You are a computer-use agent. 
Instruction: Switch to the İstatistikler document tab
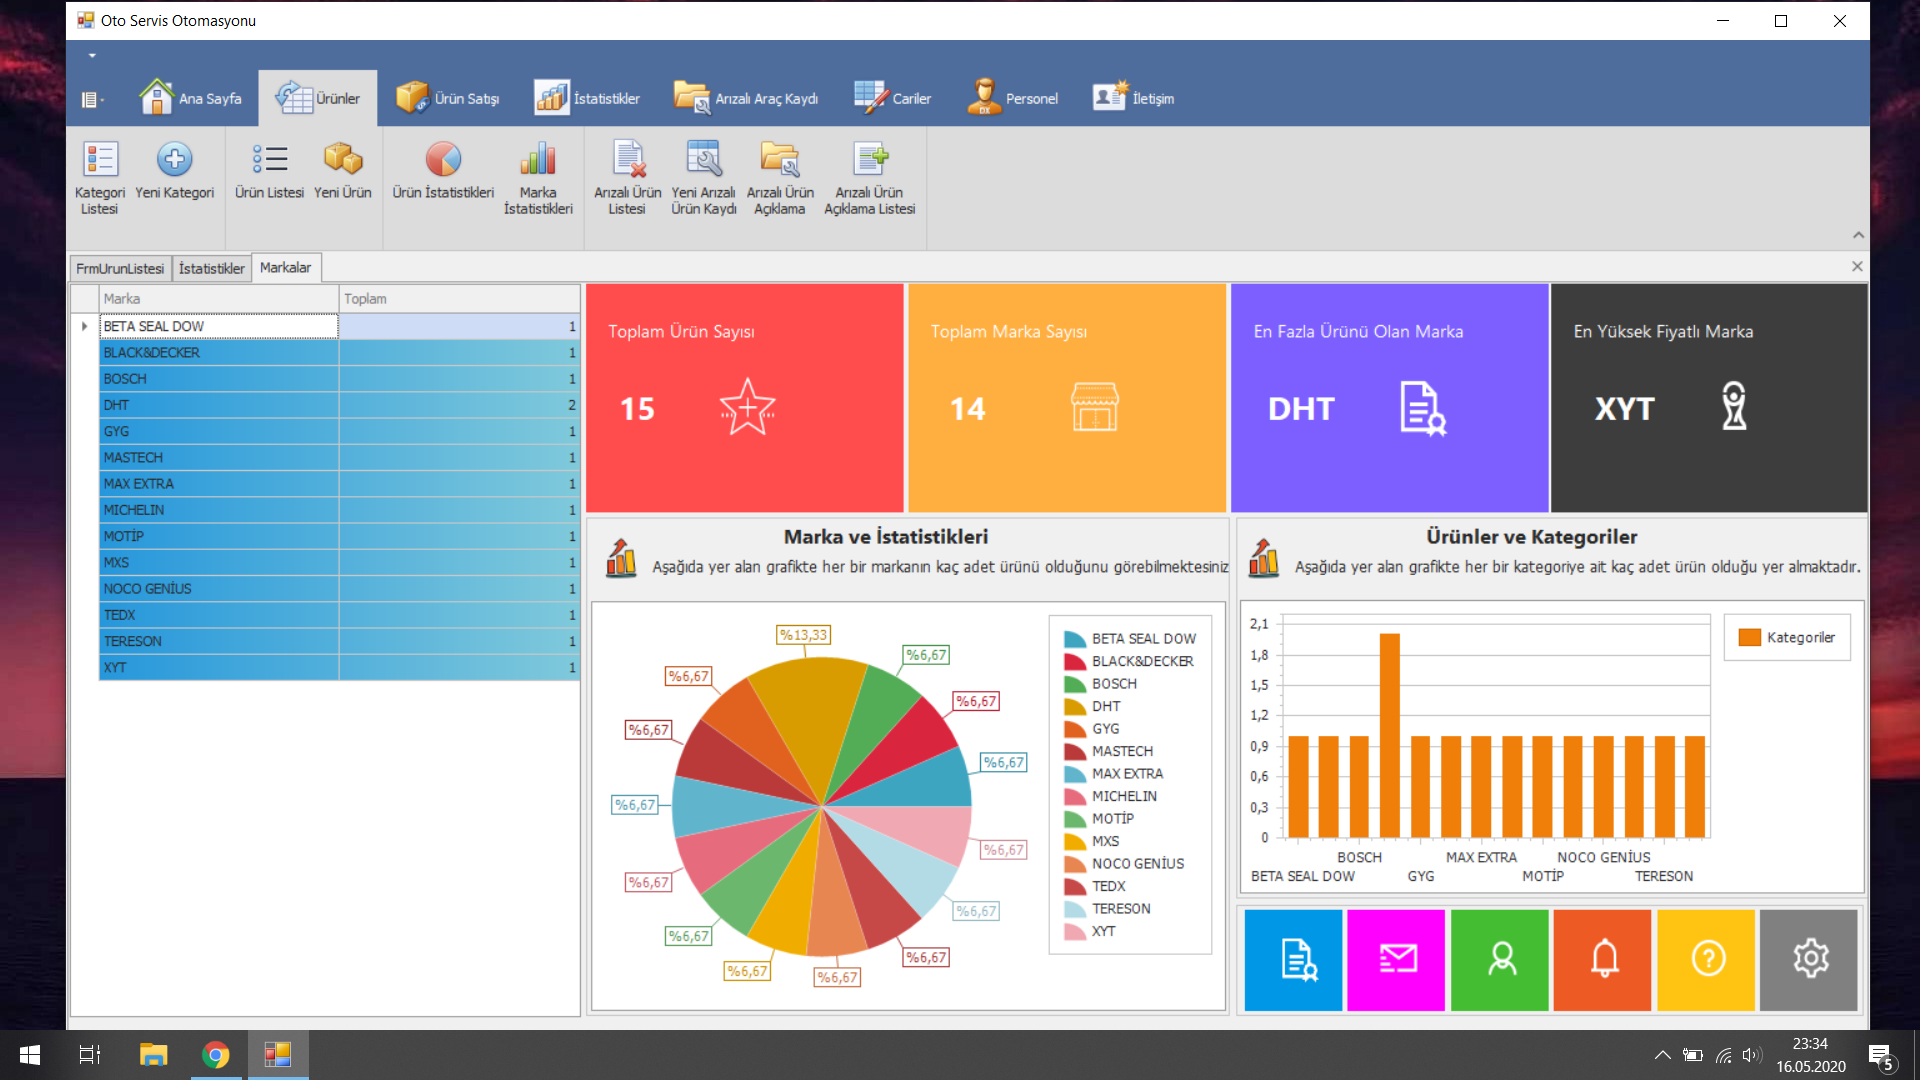pos(211,268)
